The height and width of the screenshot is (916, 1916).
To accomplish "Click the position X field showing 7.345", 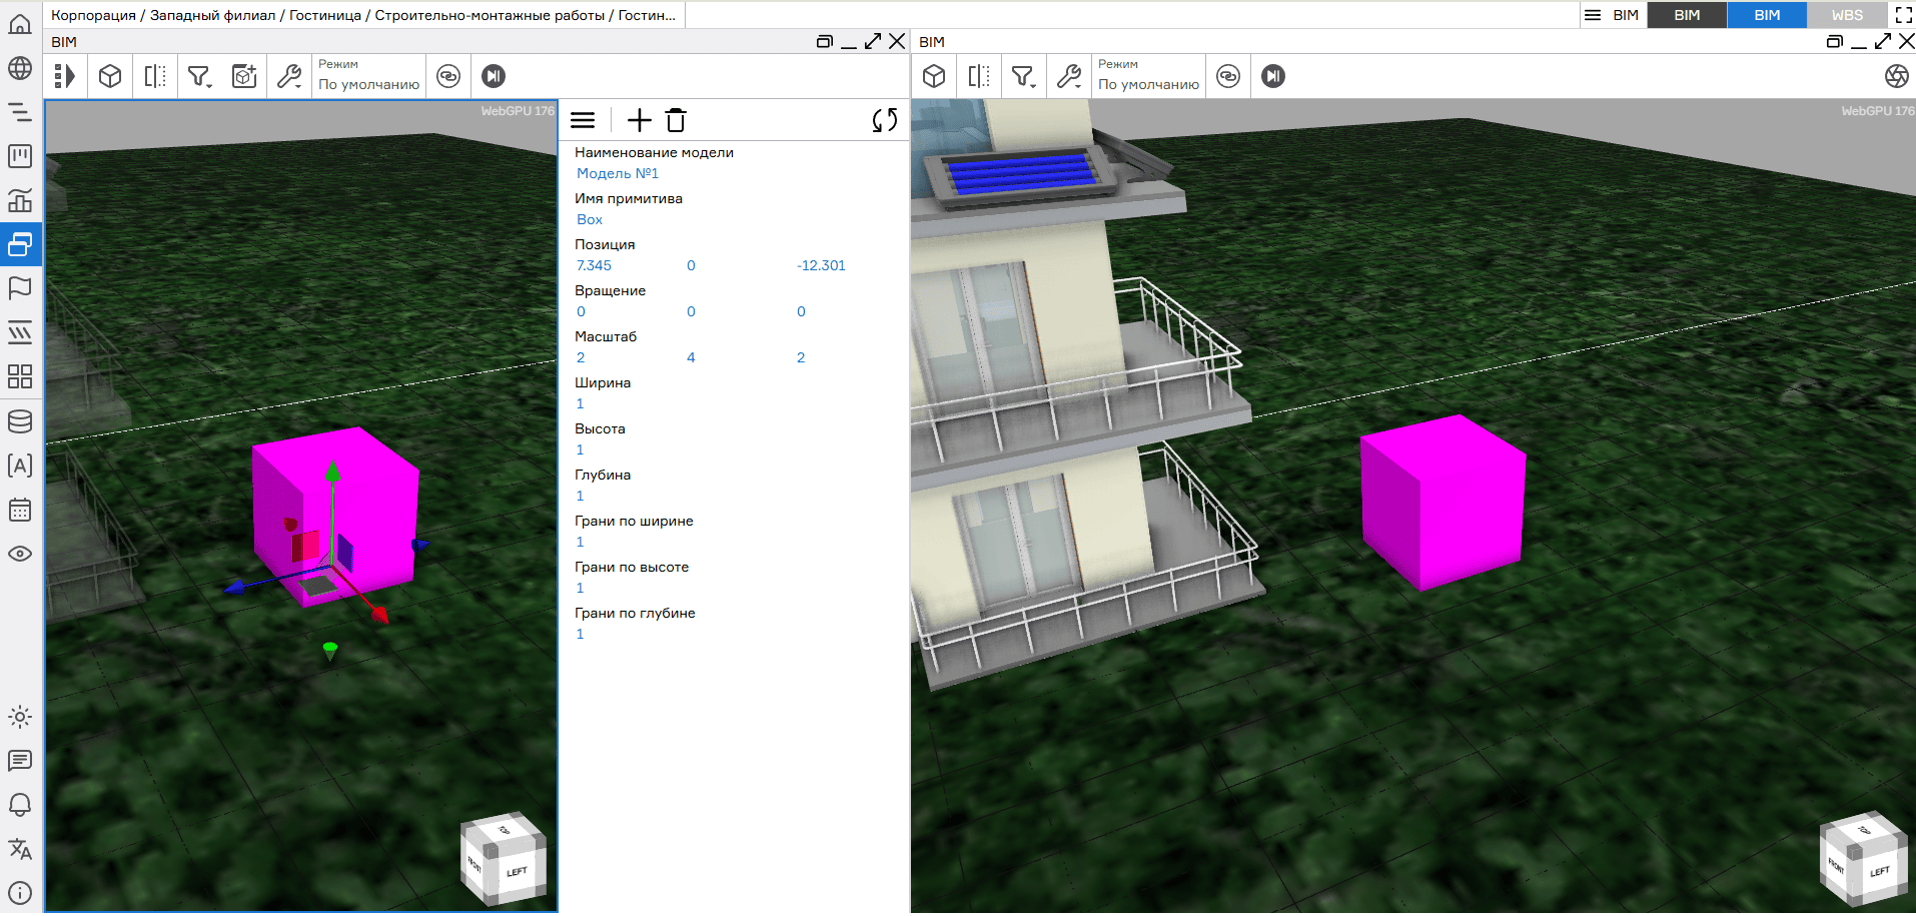I will tap(594, 265).
